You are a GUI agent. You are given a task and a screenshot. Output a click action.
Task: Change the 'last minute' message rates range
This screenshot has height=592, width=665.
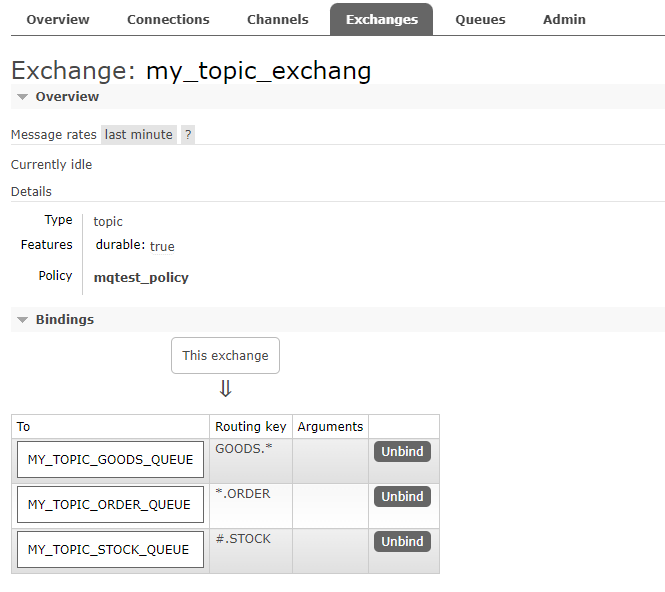[x=138, y=135]
